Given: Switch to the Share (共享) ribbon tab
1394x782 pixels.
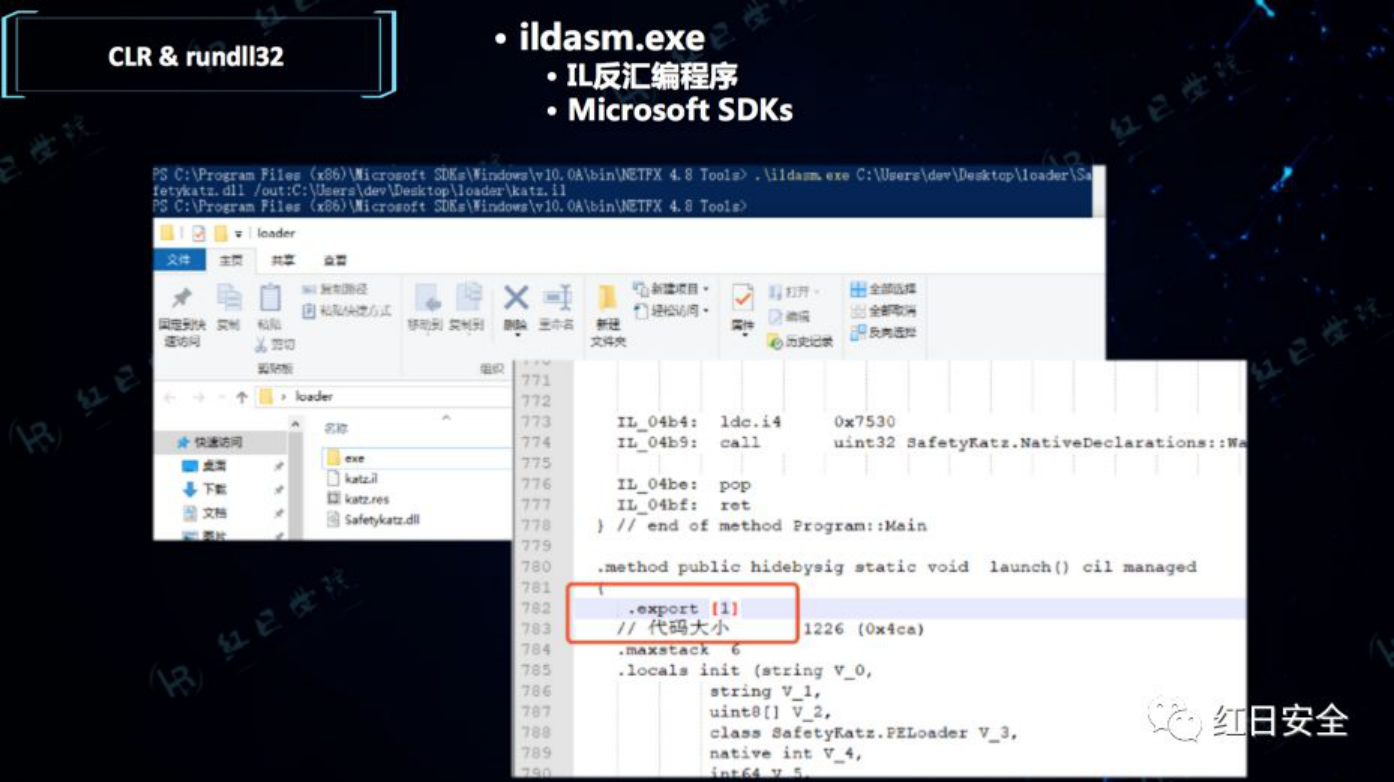Looking at the screenshot, I should coord(283,260).
